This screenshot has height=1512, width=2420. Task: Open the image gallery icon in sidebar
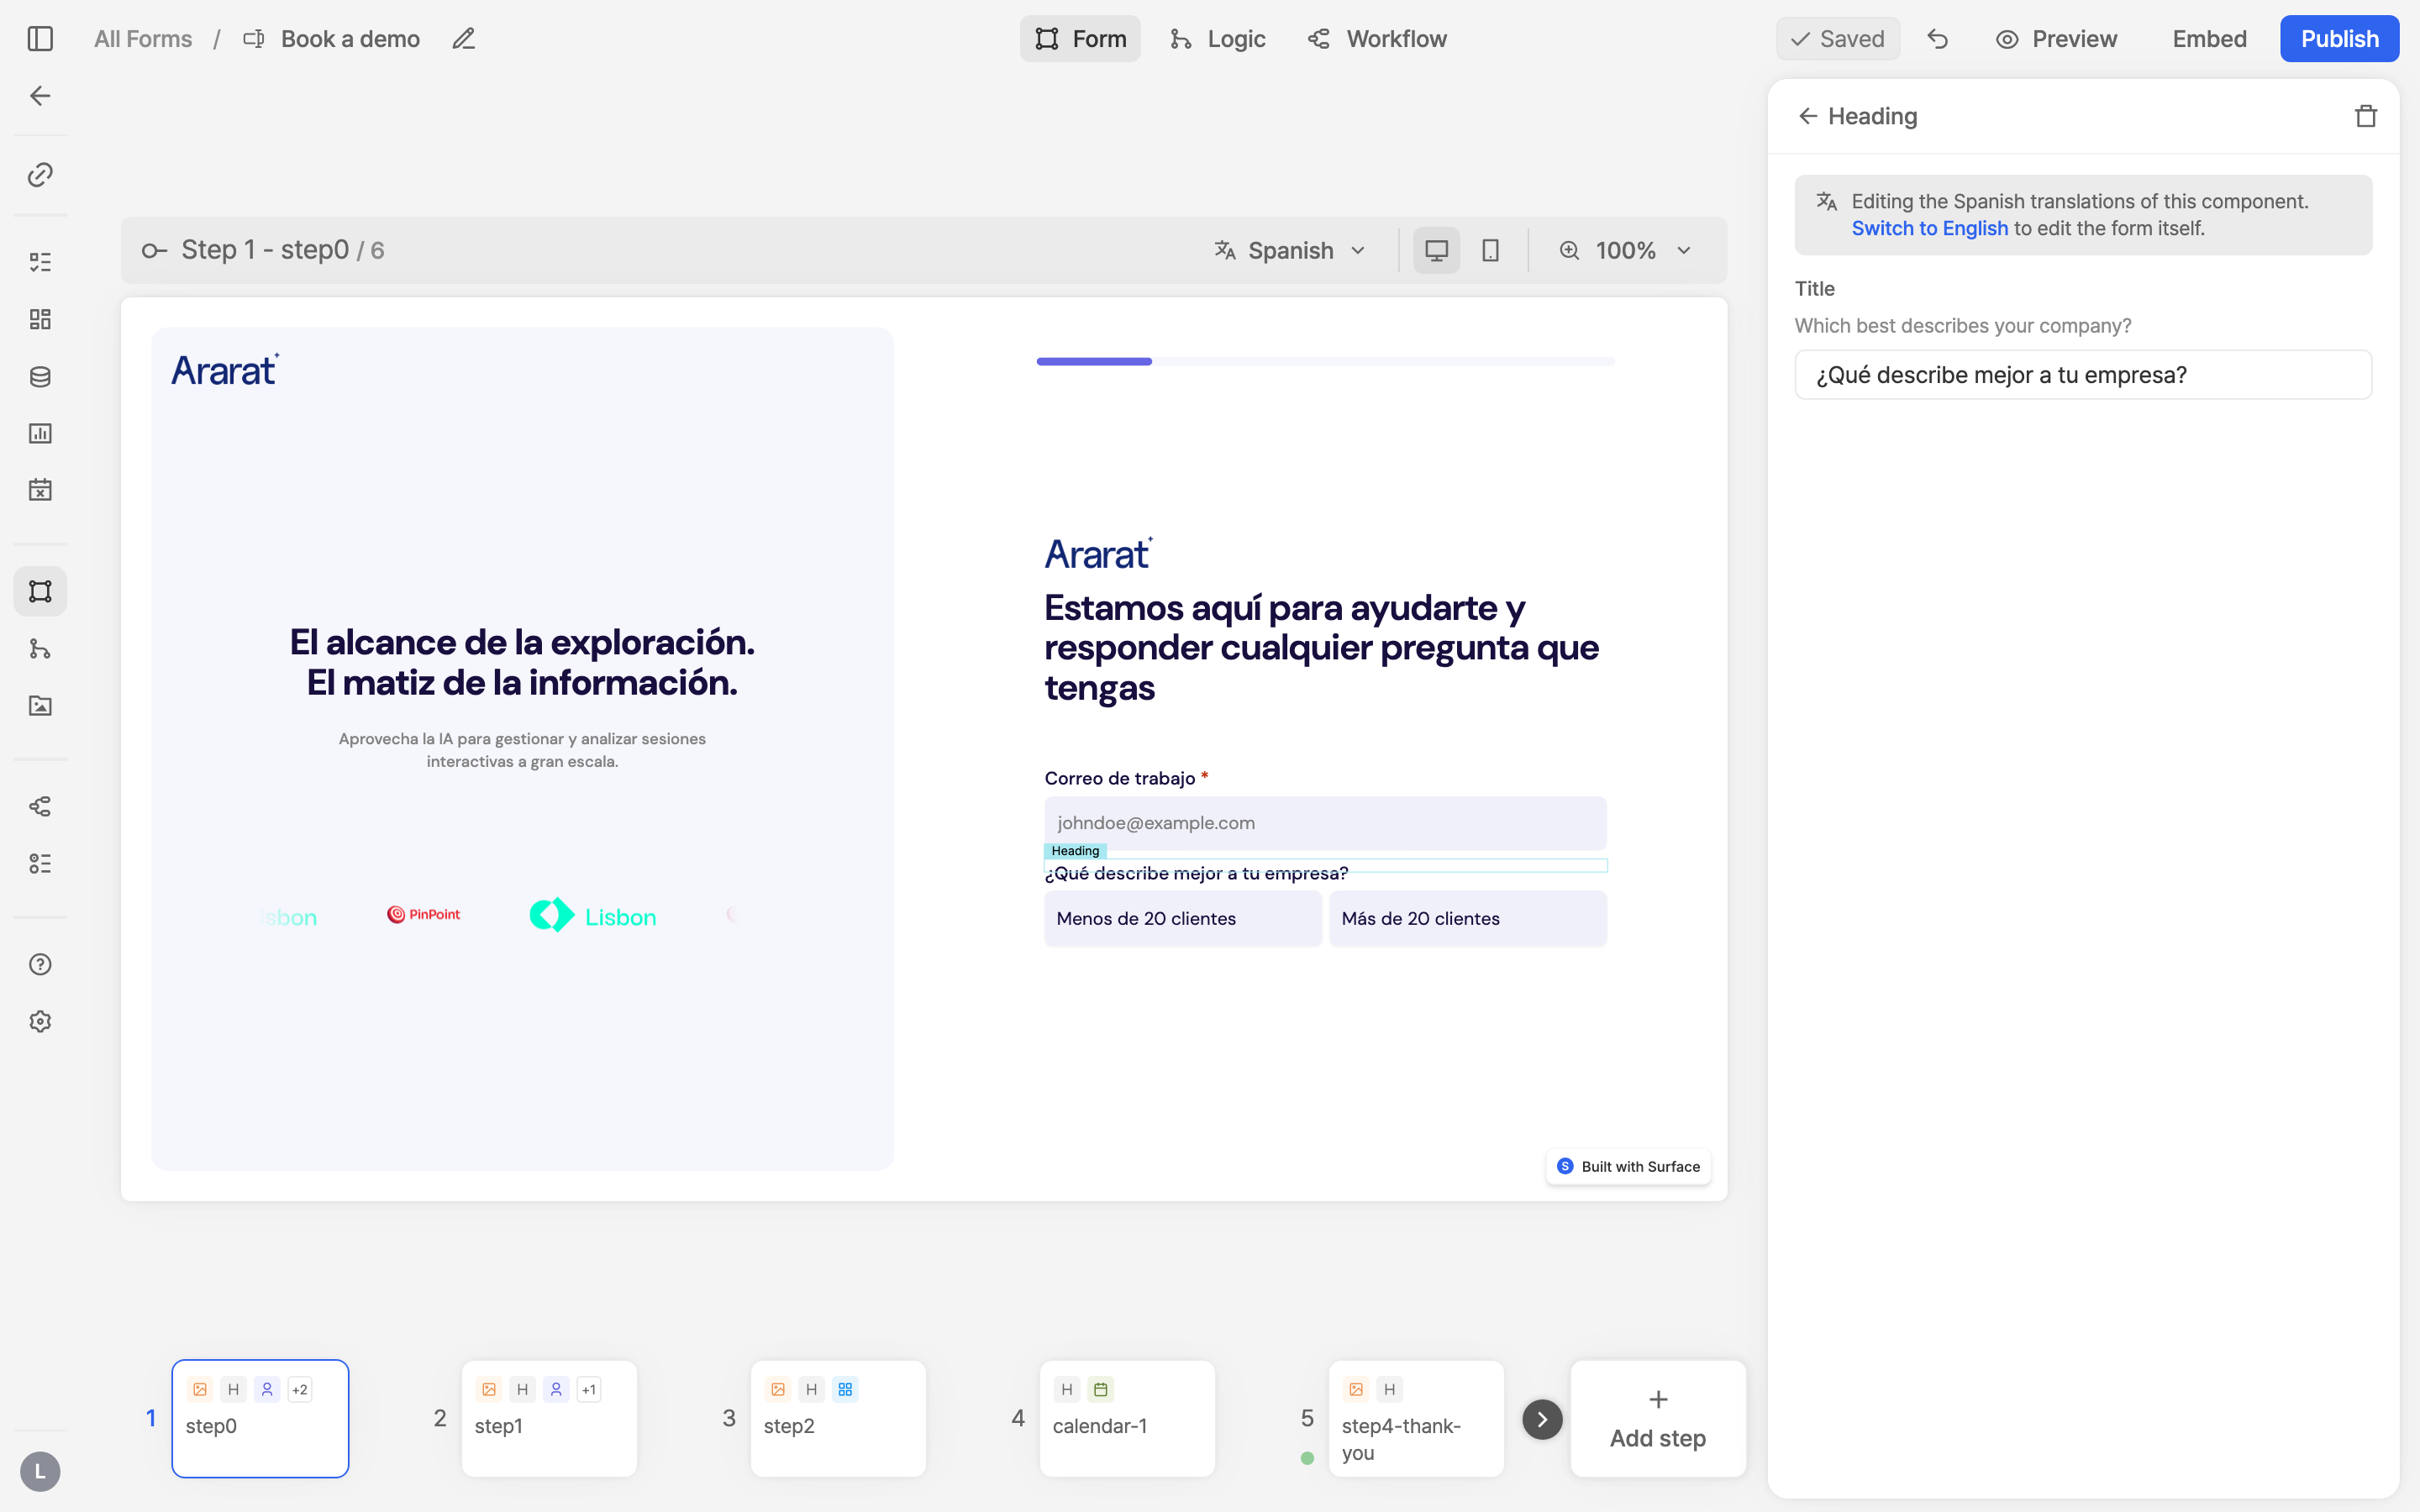tap(40, 706)
